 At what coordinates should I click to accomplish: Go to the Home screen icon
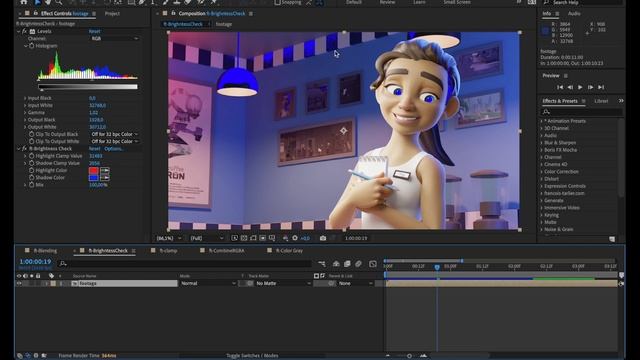pos(24,2)
